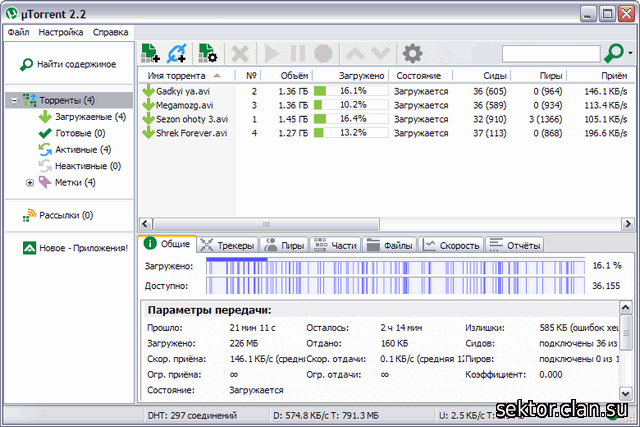
Task: Click DHT: 297 соединений status entry
Action: coord(192,416)
